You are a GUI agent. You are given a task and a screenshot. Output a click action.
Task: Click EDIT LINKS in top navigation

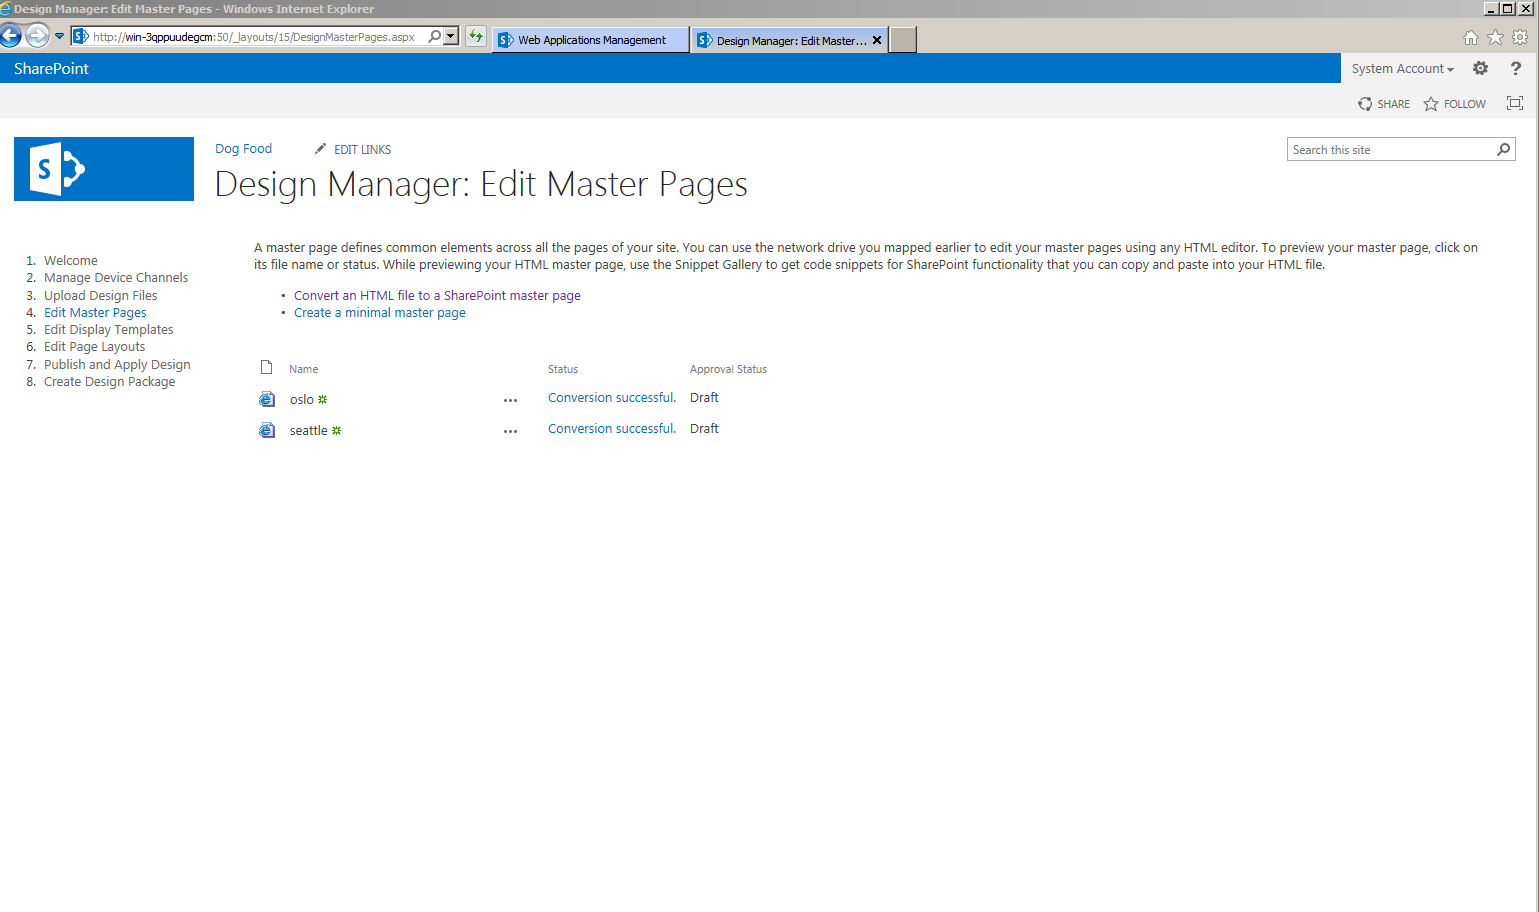(x=353, y=149)
